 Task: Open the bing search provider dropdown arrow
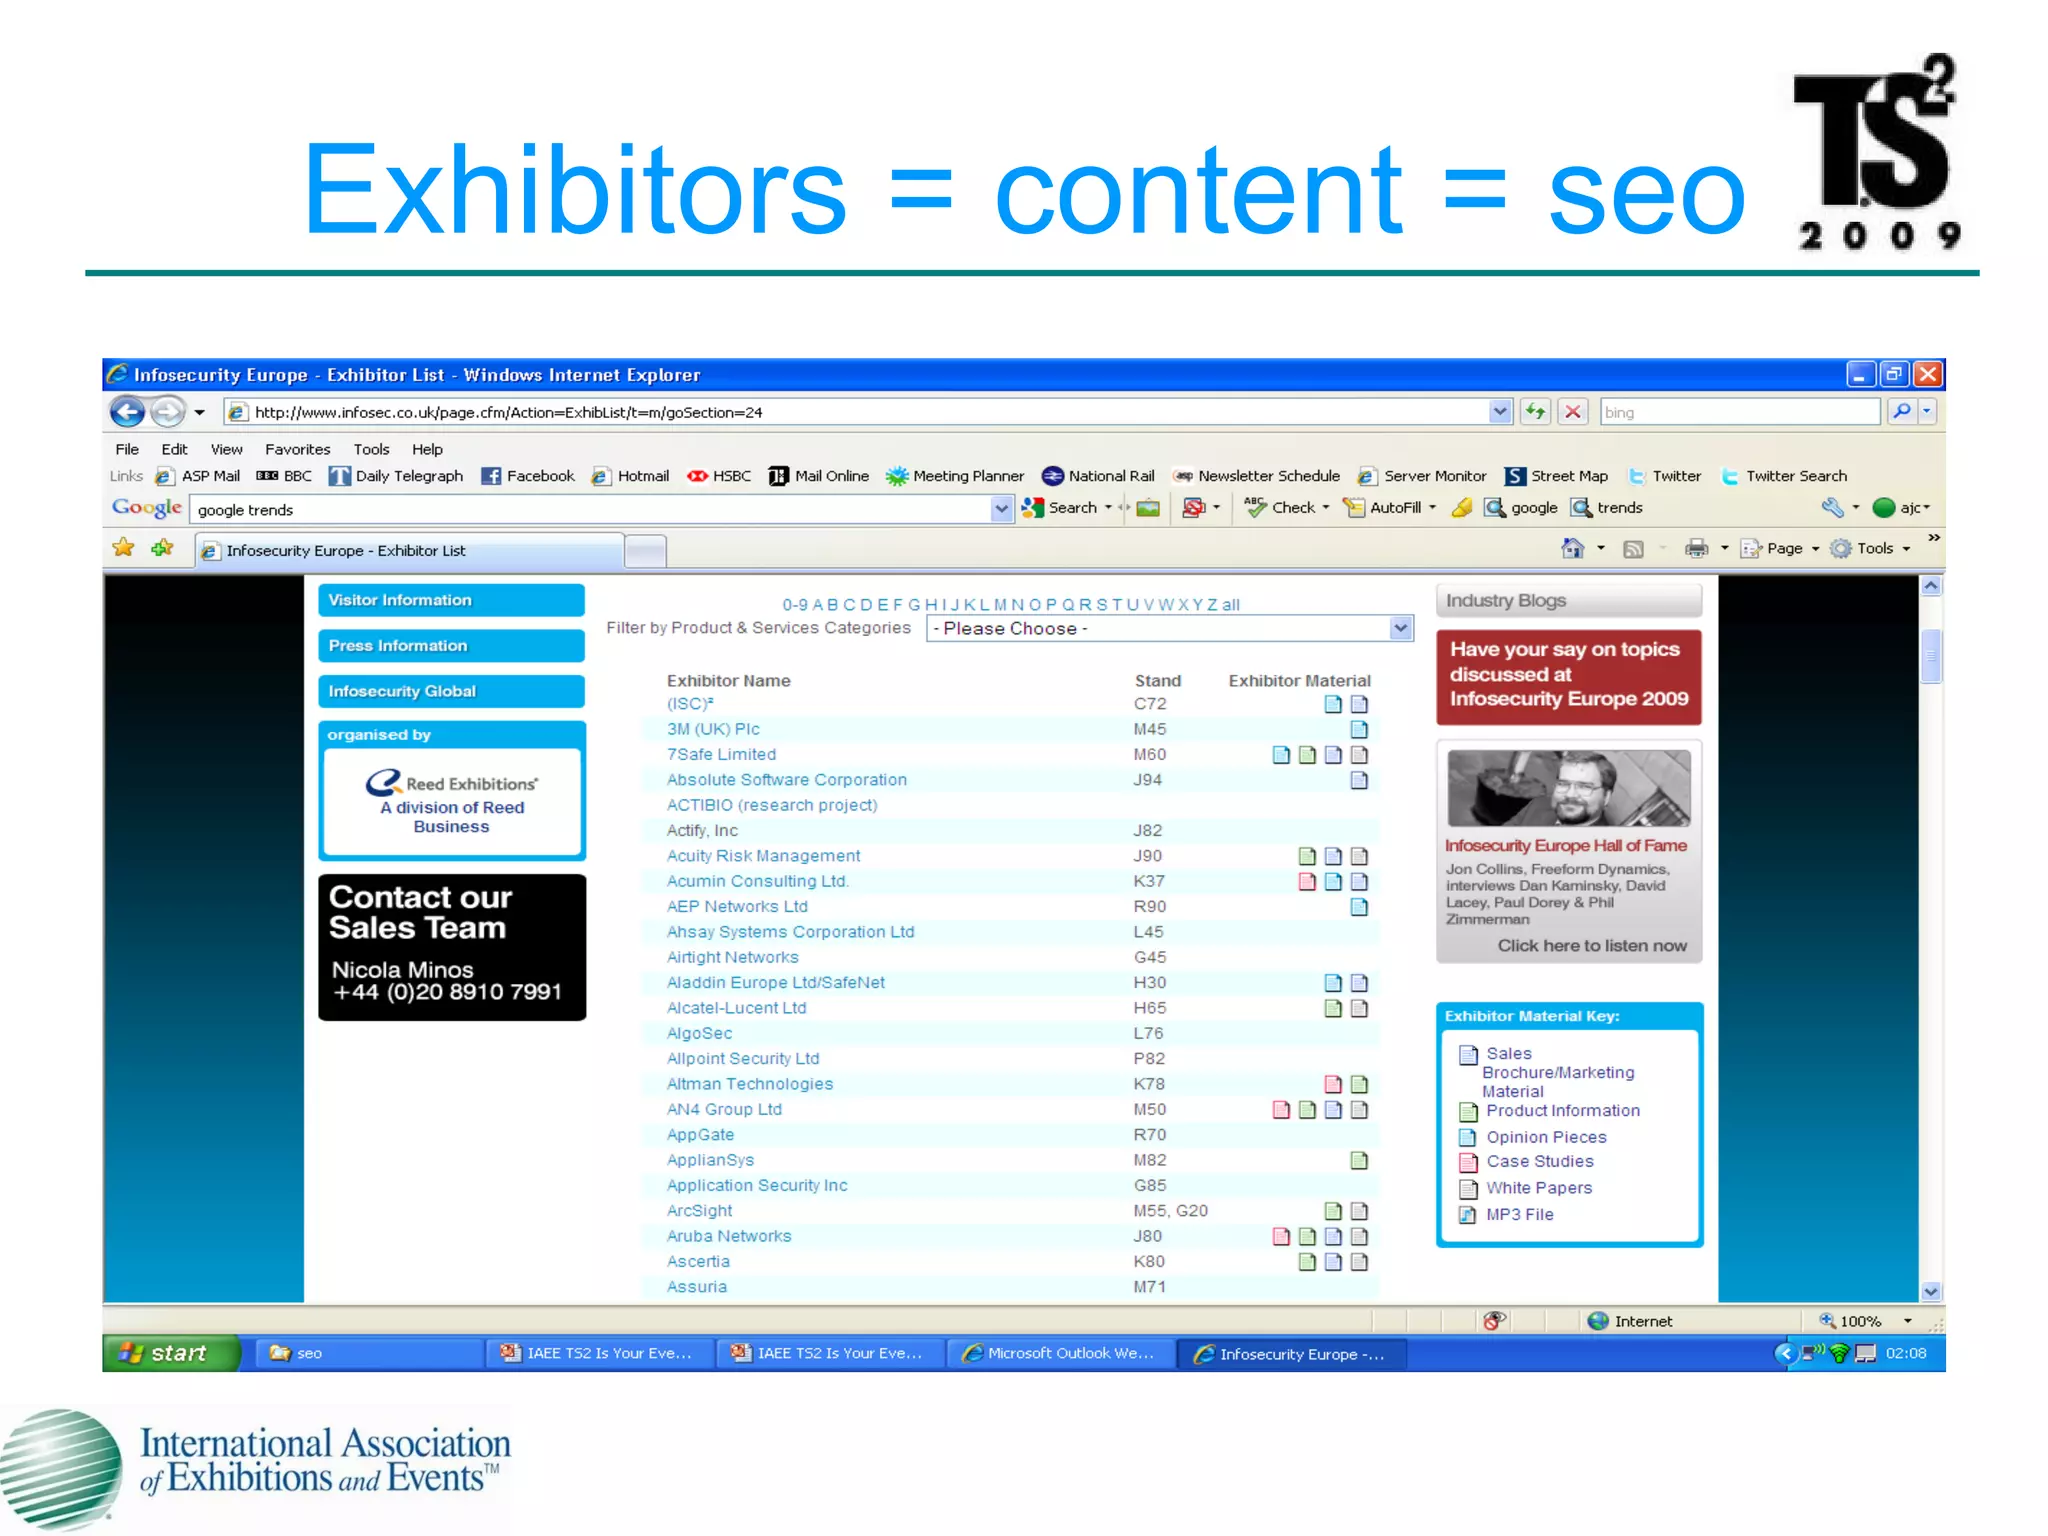[1927, 412]
